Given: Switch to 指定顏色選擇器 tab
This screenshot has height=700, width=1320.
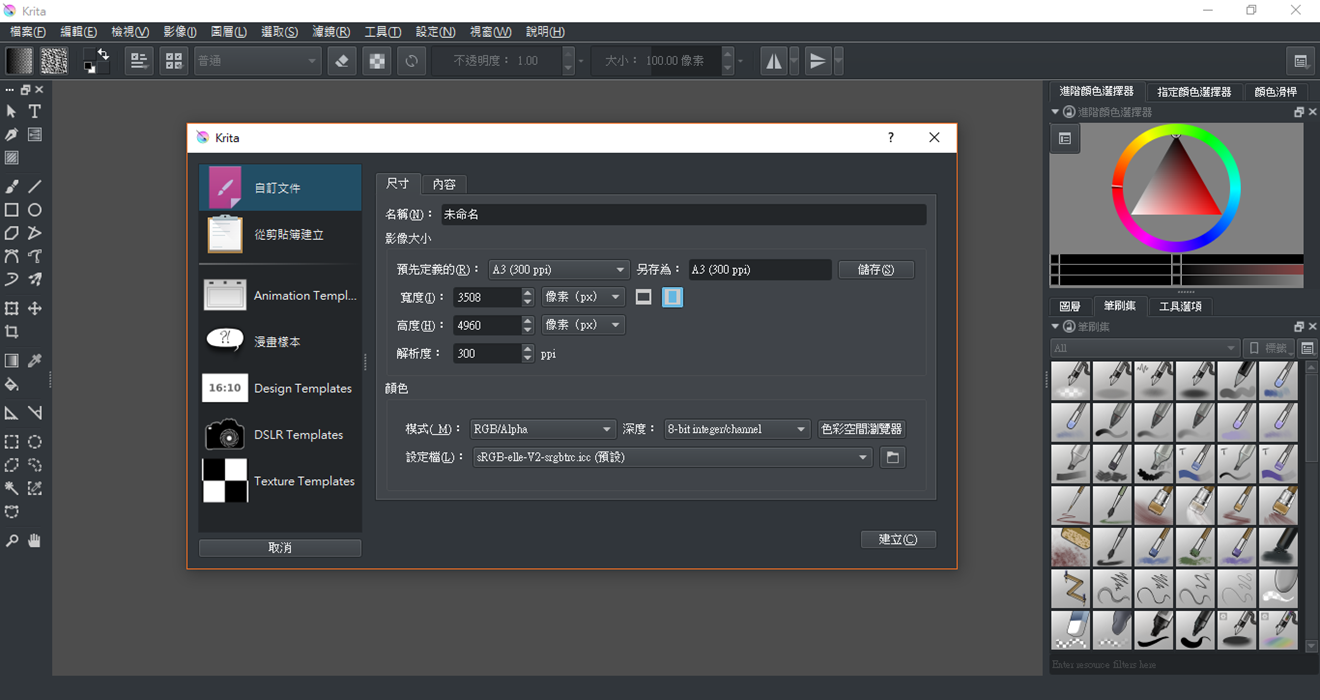Looking at the screenshot, I should pyautogui.click(x=1194, y=92).
